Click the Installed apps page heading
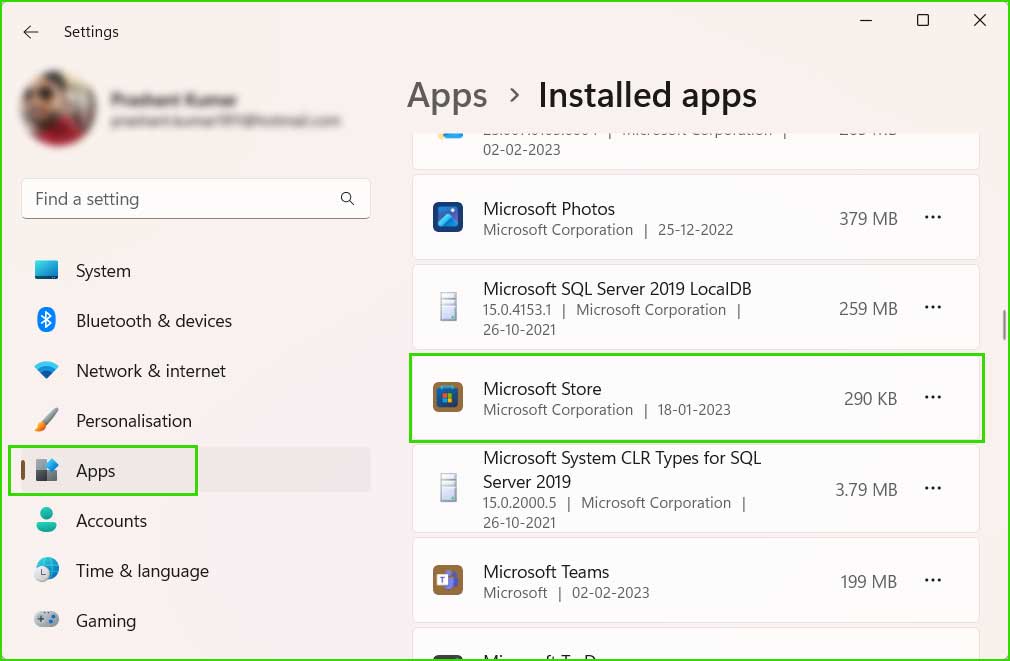This screenshot has width=1010, height=661. click(647, 96)
